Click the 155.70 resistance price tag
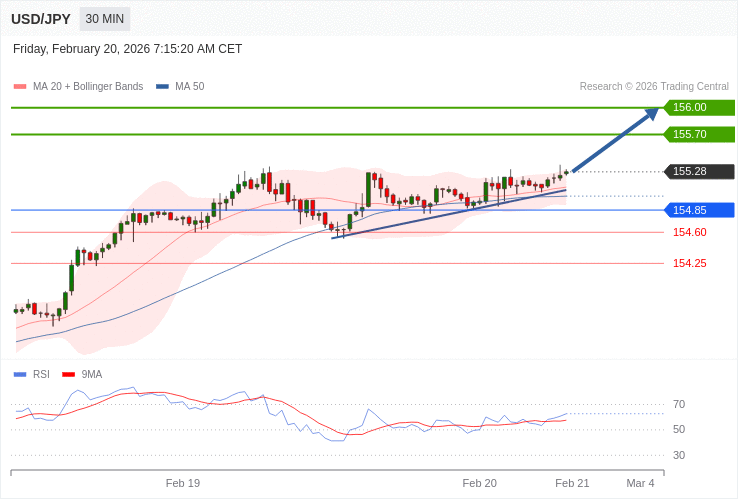The image size is (738, 500). [699, 134]
